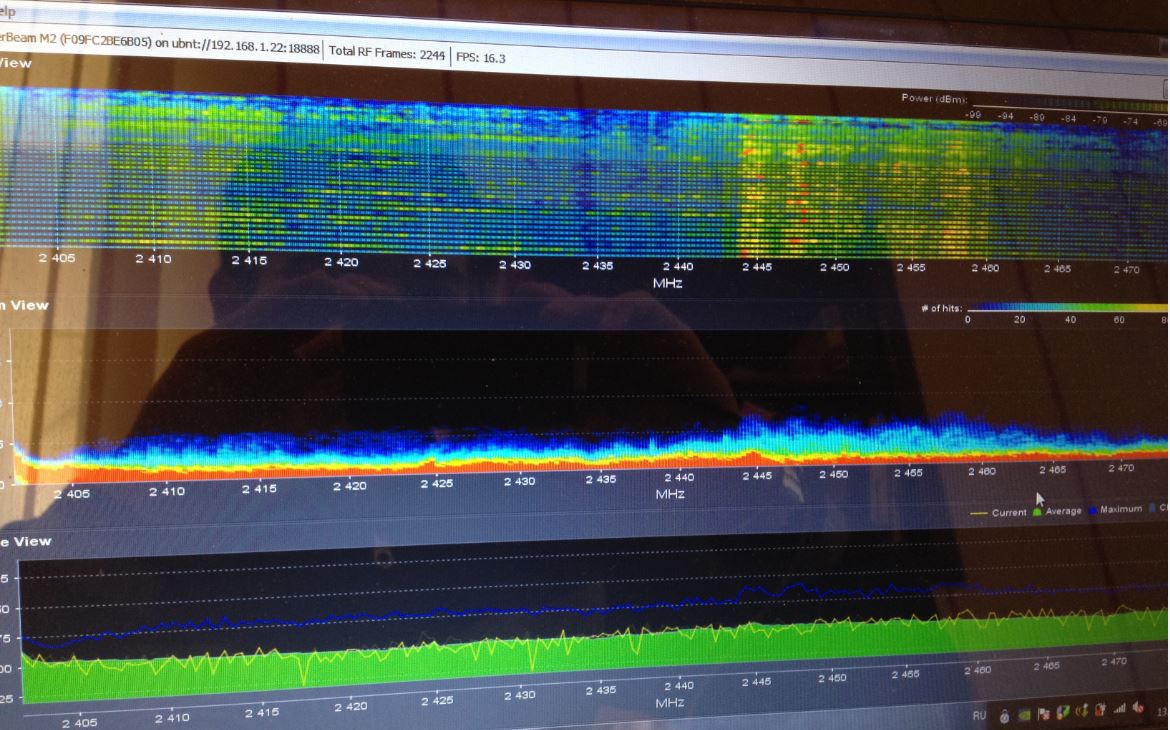Click the Power (dBm) color scale bar
The width and height of the screenshot is (1170, 730).
coord(1069,104)
